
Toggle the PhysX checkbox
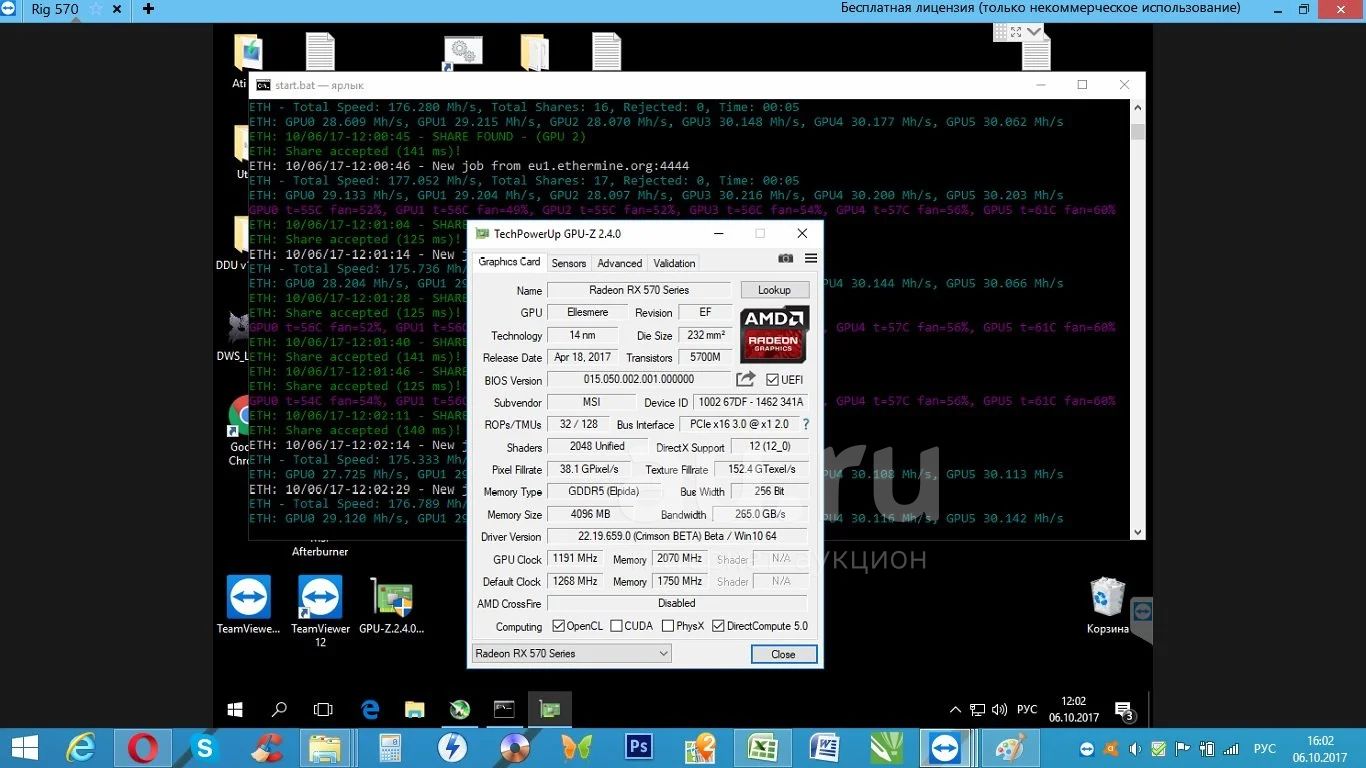coord(668,626)
